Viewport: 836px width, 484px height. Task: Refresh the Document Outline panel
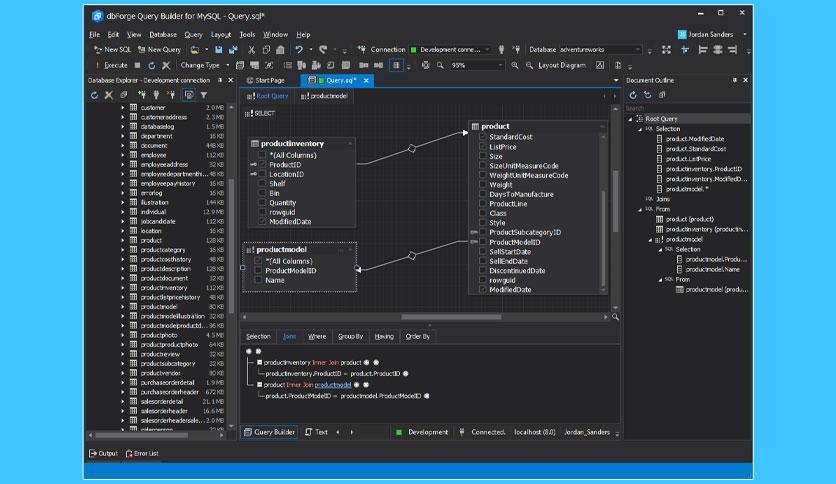pos(633,95)
